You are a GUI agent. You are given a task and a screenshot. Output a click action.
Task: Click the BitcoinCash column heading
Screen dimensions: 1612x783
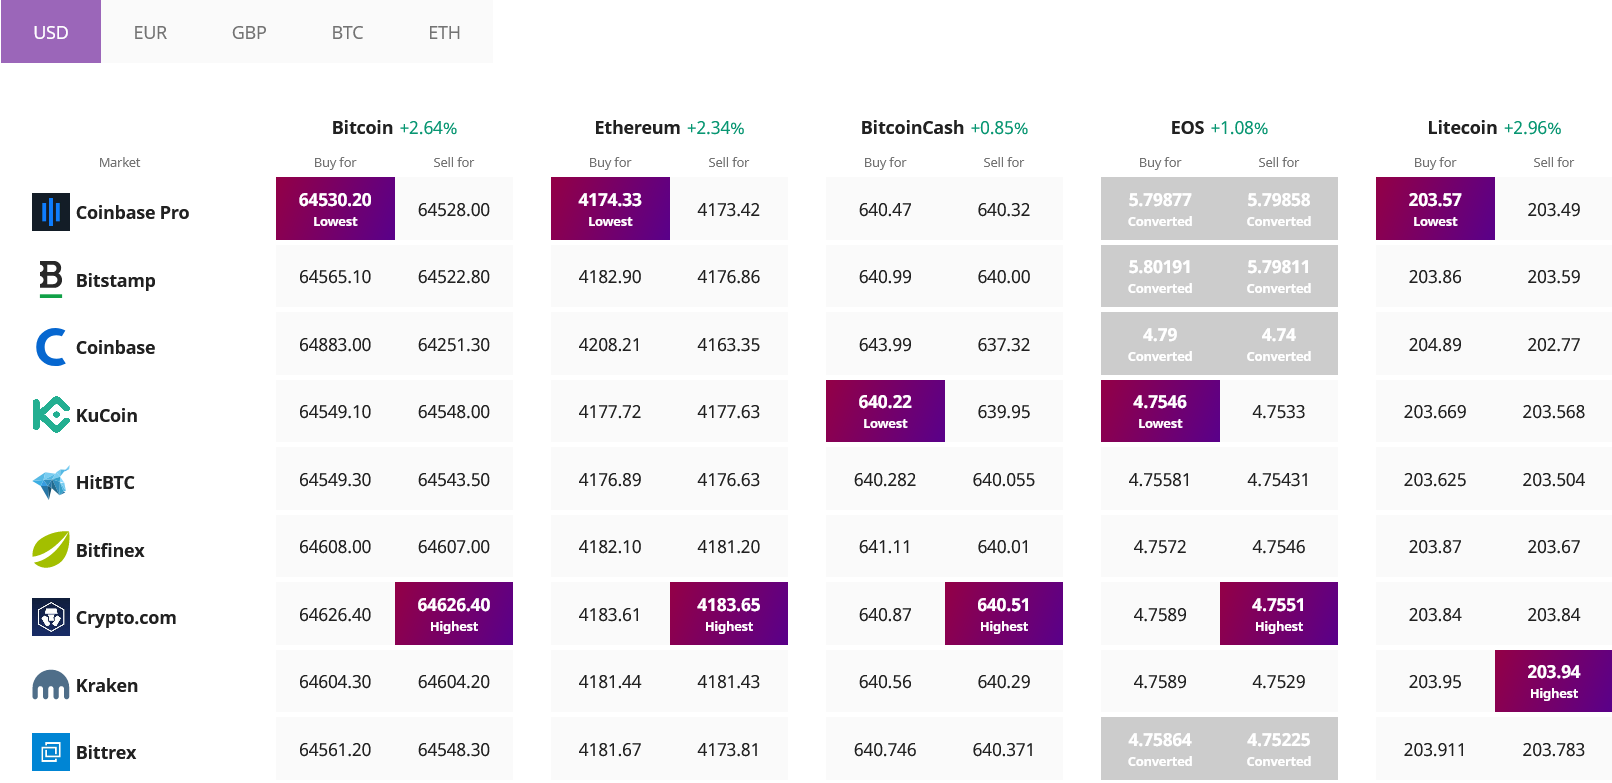pyautogui.click(x=912, y=127)
